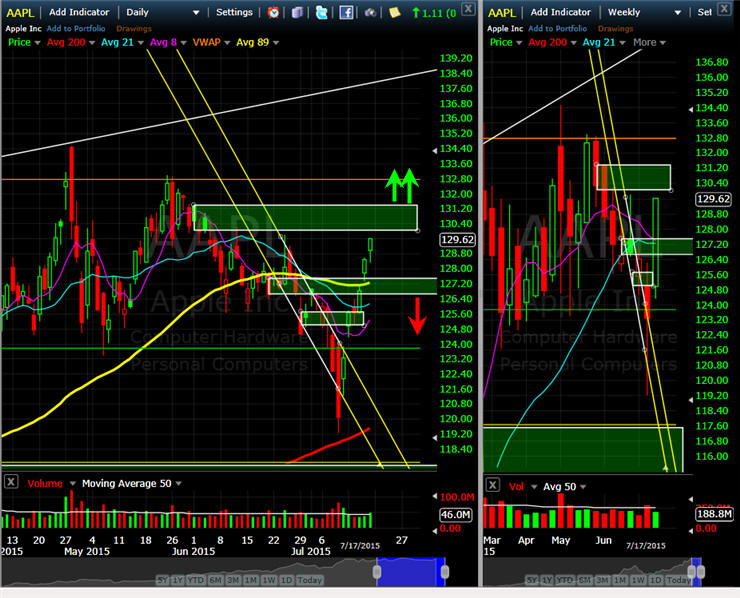The image size is (740, 598).
Task: Select the 5Y range in Weekly chart
Action: [x=531, y=580]
